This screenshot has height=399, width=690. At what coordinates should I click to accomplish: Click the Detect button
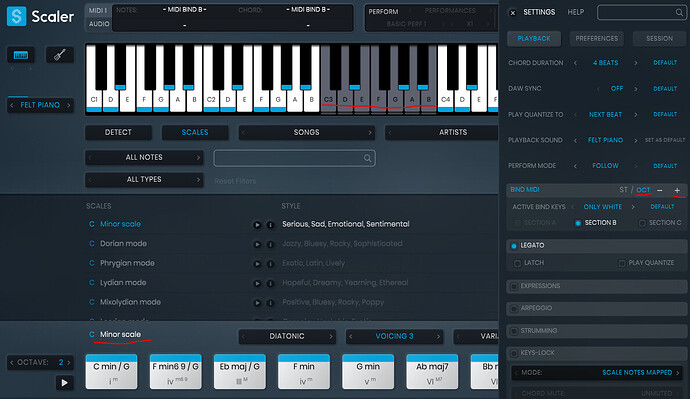click(118, 132)
